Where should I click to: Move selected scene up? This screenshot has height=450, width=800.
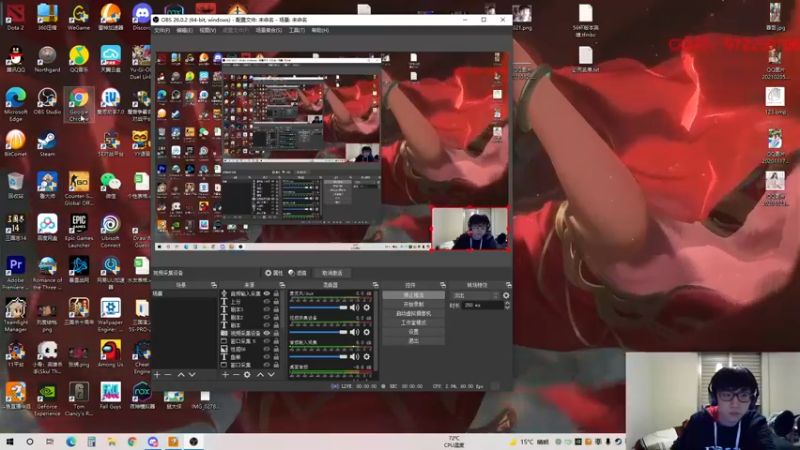[x=181, y=374]
